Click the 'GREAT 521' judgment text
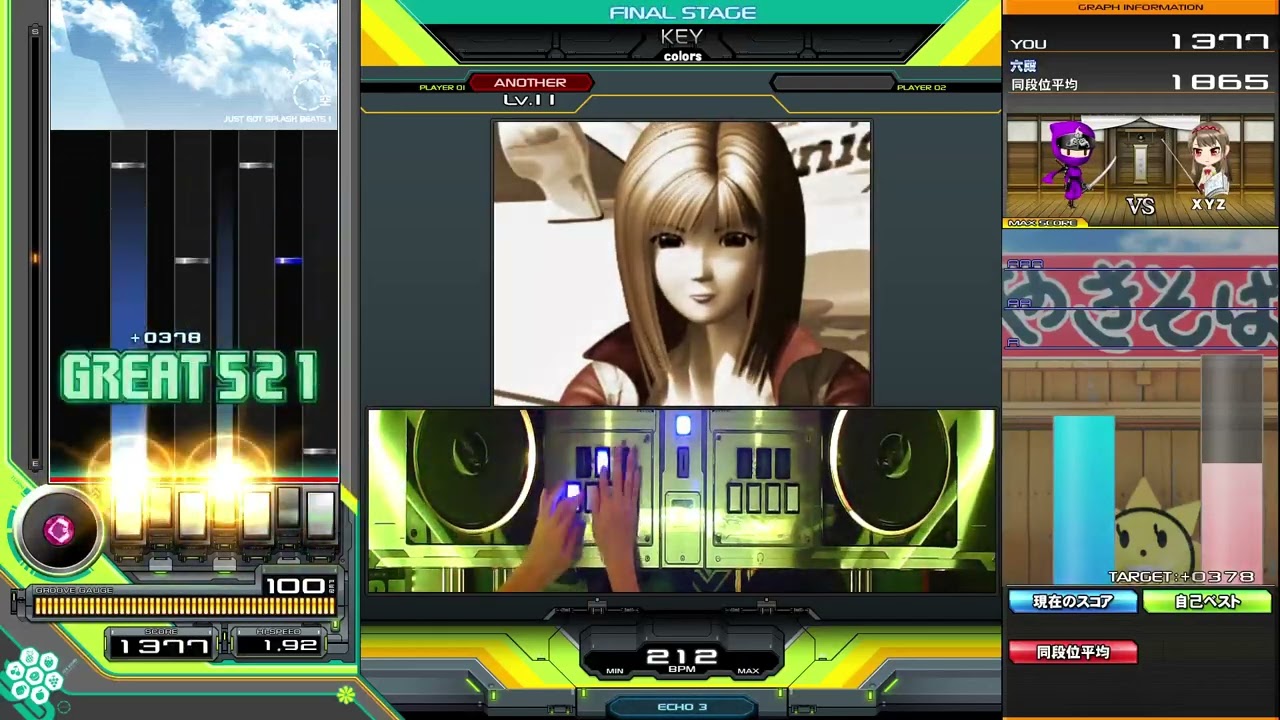 tap(189, 377)
